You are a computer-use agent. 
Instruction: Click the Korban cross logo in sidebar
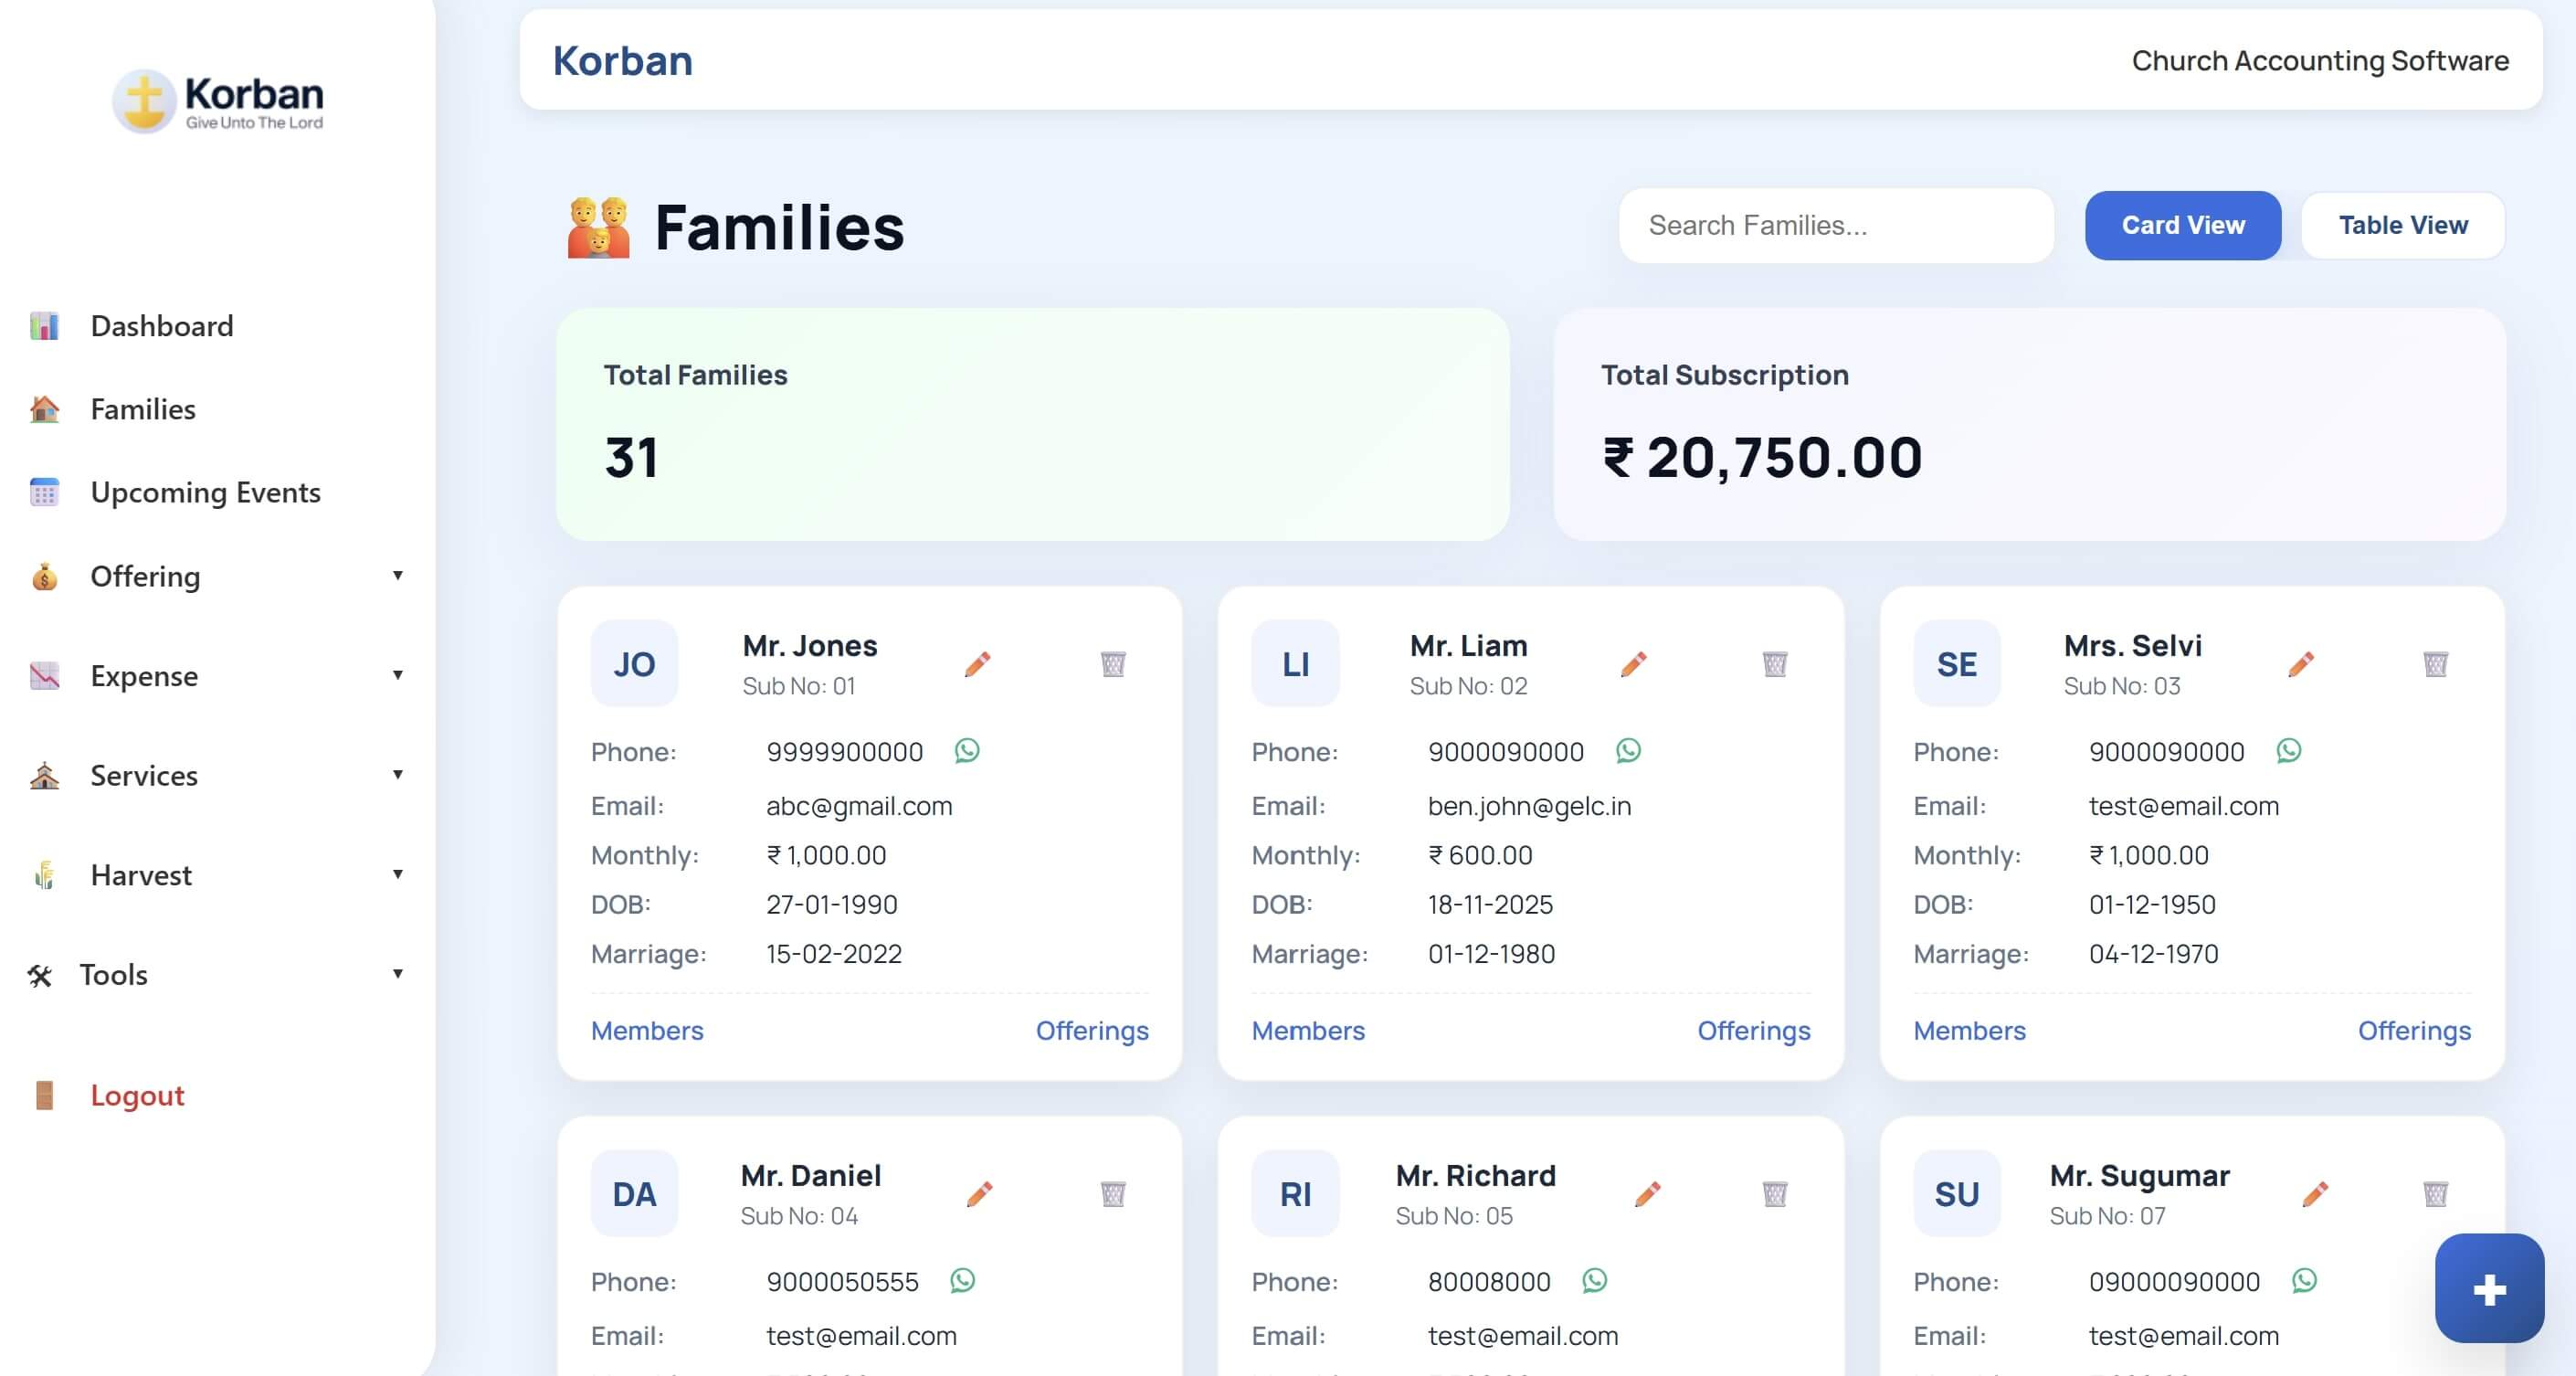[x=144, y=101]
